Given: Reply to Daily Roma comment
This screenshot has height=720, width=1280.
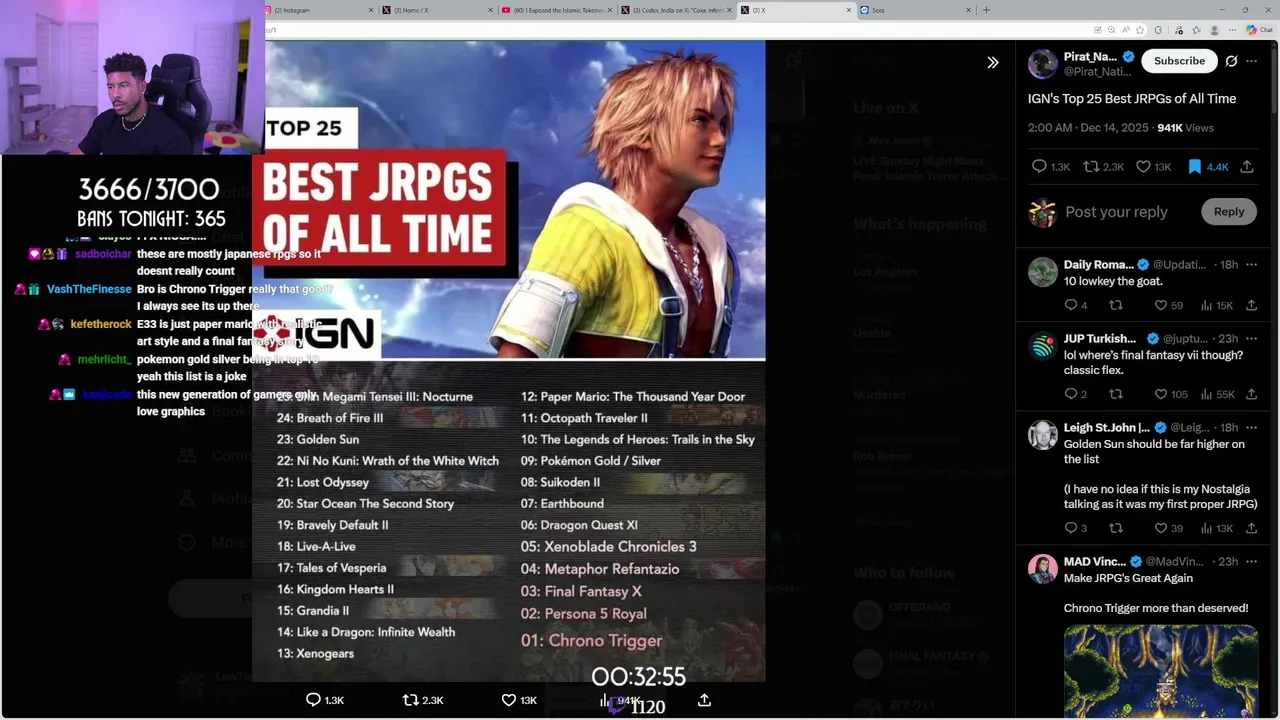Looking at the screenshot, I should pos(1070,305).
